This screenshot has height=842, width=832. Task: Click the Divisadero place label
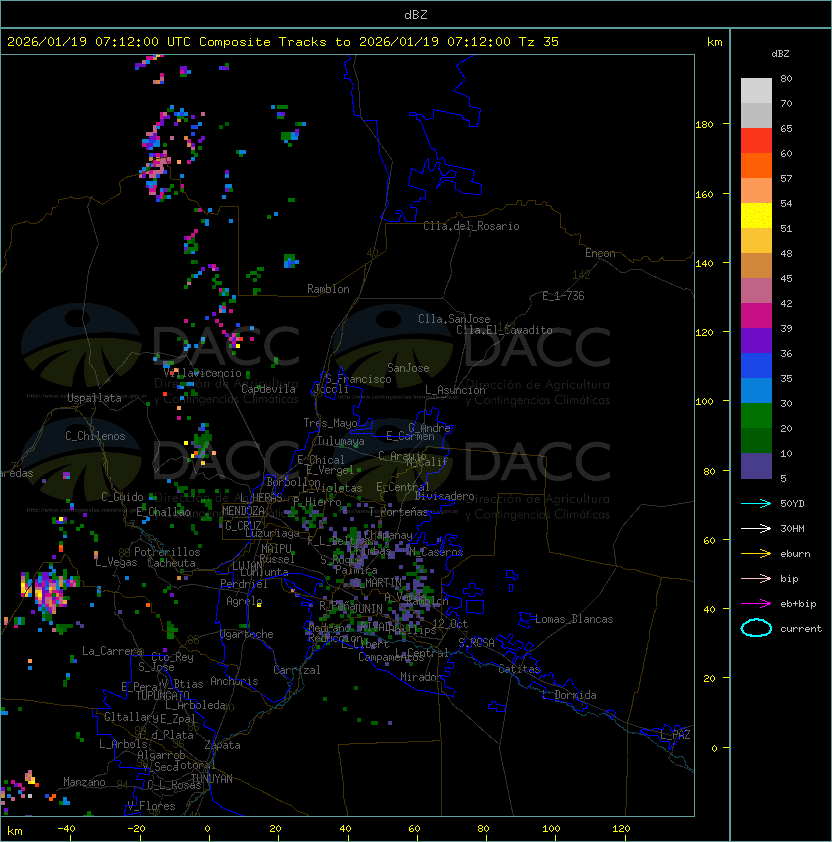[444, 496]
